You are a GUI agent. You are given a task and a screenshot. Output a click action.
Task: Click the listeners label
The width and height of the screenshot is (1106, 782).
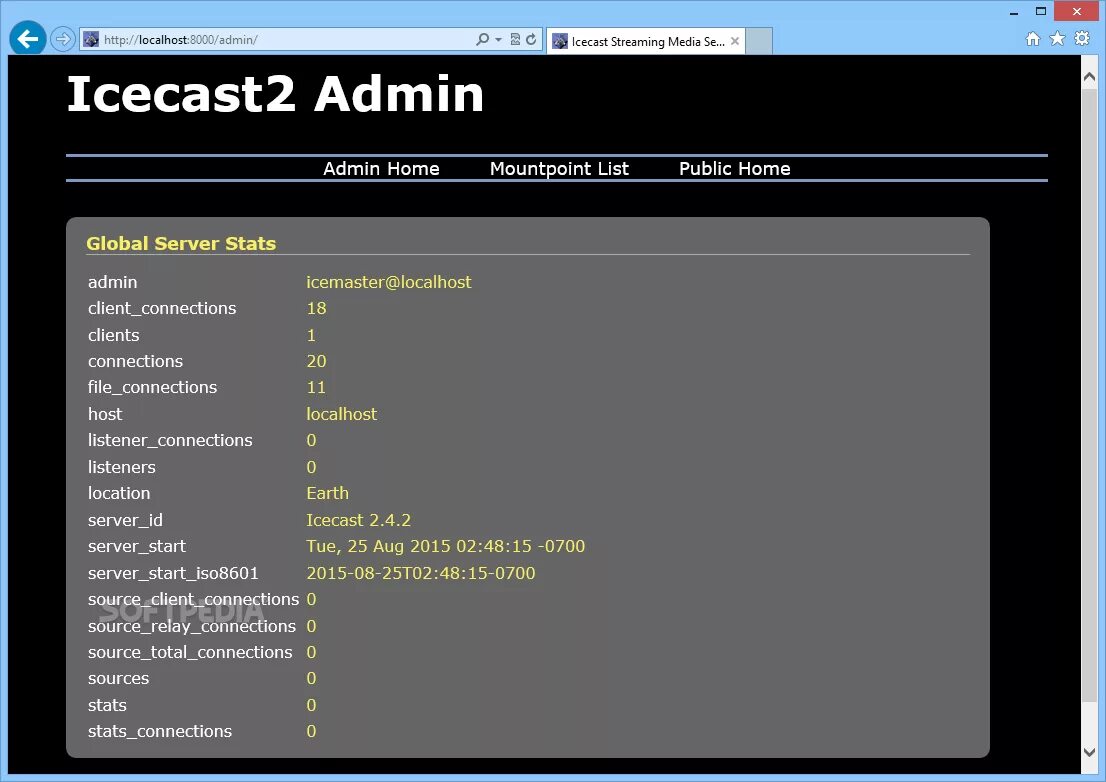coord(121,467)
